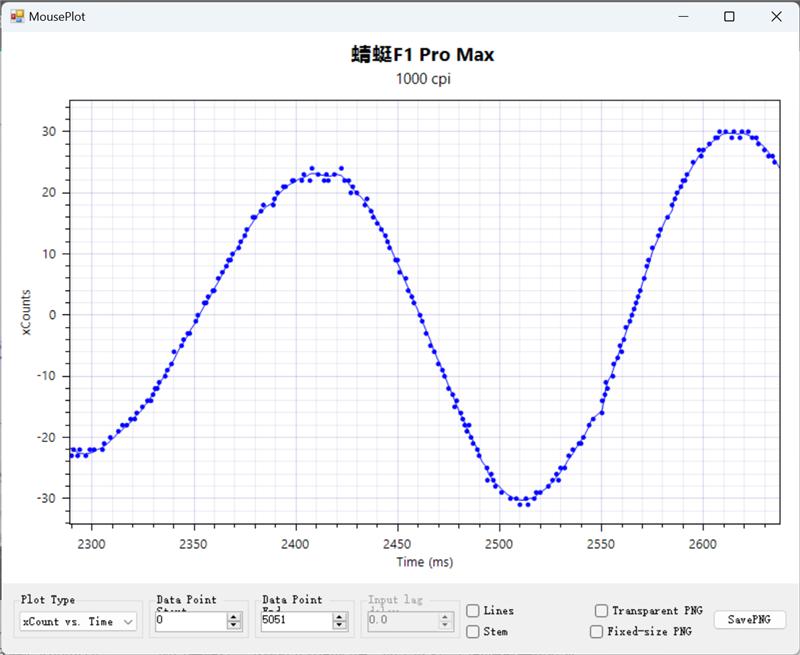Maximize the MousePlot window
The image size is (800, 655).
[x=730, y=17]
